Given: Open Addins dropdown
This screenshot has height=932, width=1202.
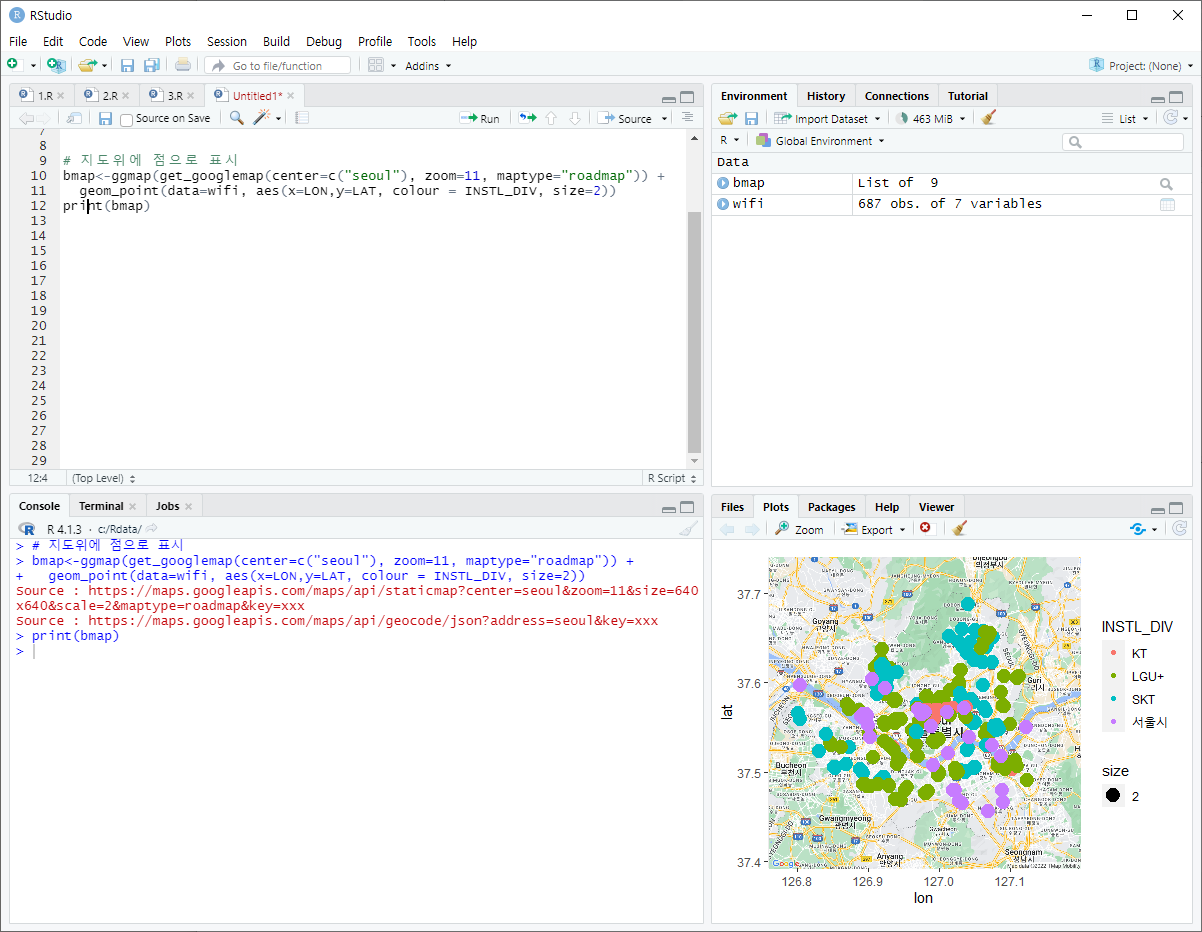Looking at the screenshot, I should (x=428, y=66).
